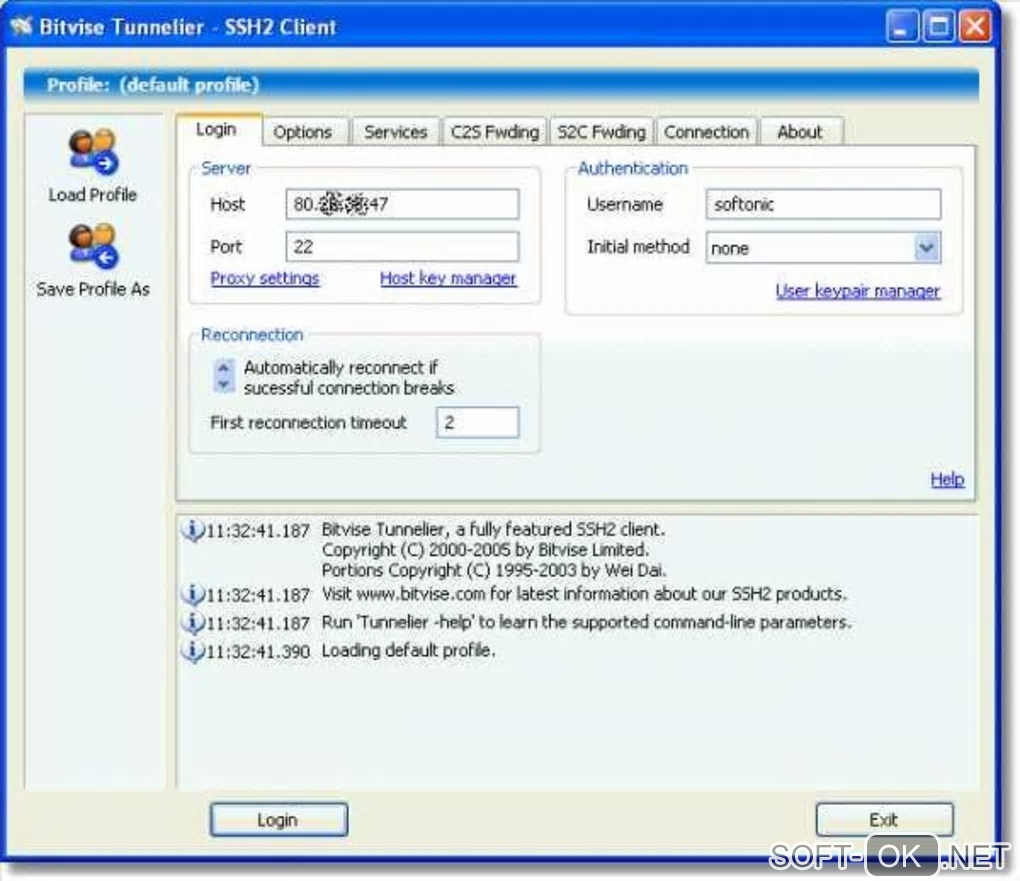The width and height of the screenshot is (1020, 881).
Task: Switch to the Options tab
Action: [x=302, y=132]
